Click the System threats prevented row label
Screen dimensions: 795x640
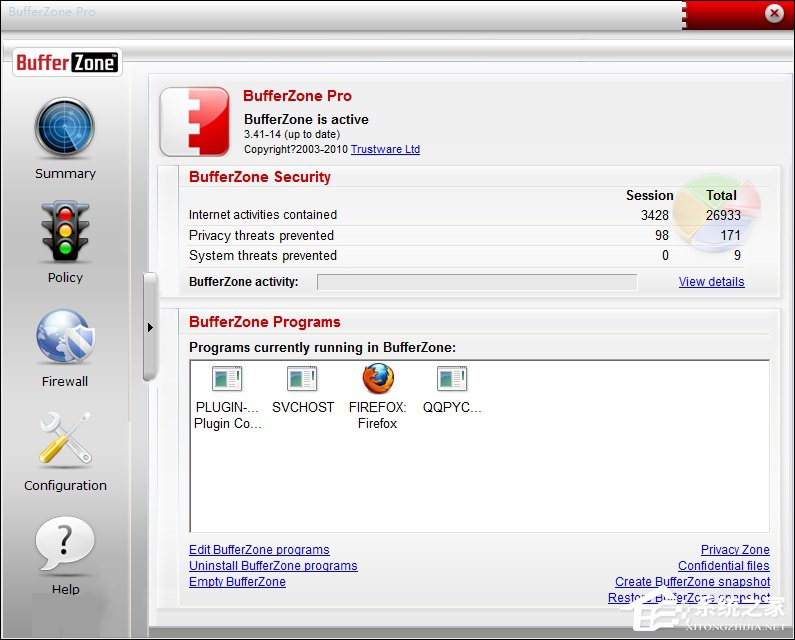[263, 255]
